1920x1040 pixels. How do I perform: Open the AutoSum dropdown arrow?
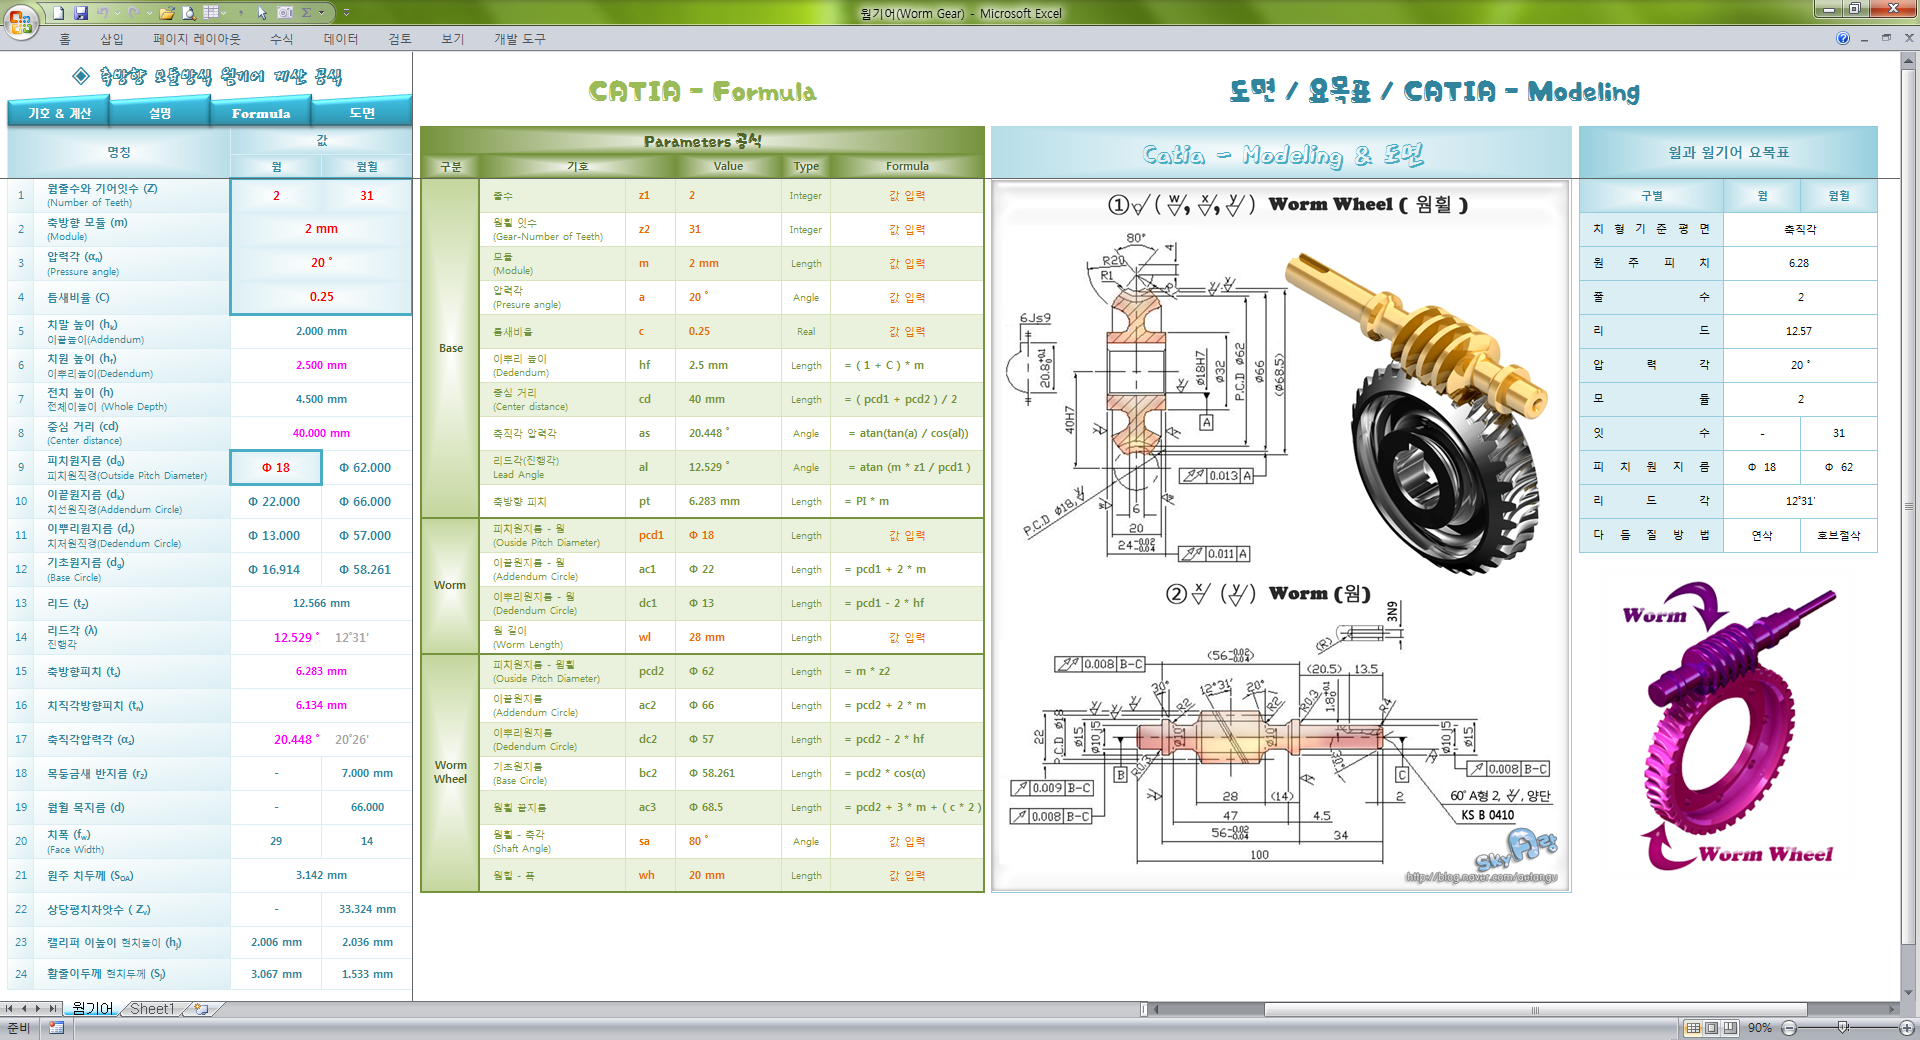point(321,14)
